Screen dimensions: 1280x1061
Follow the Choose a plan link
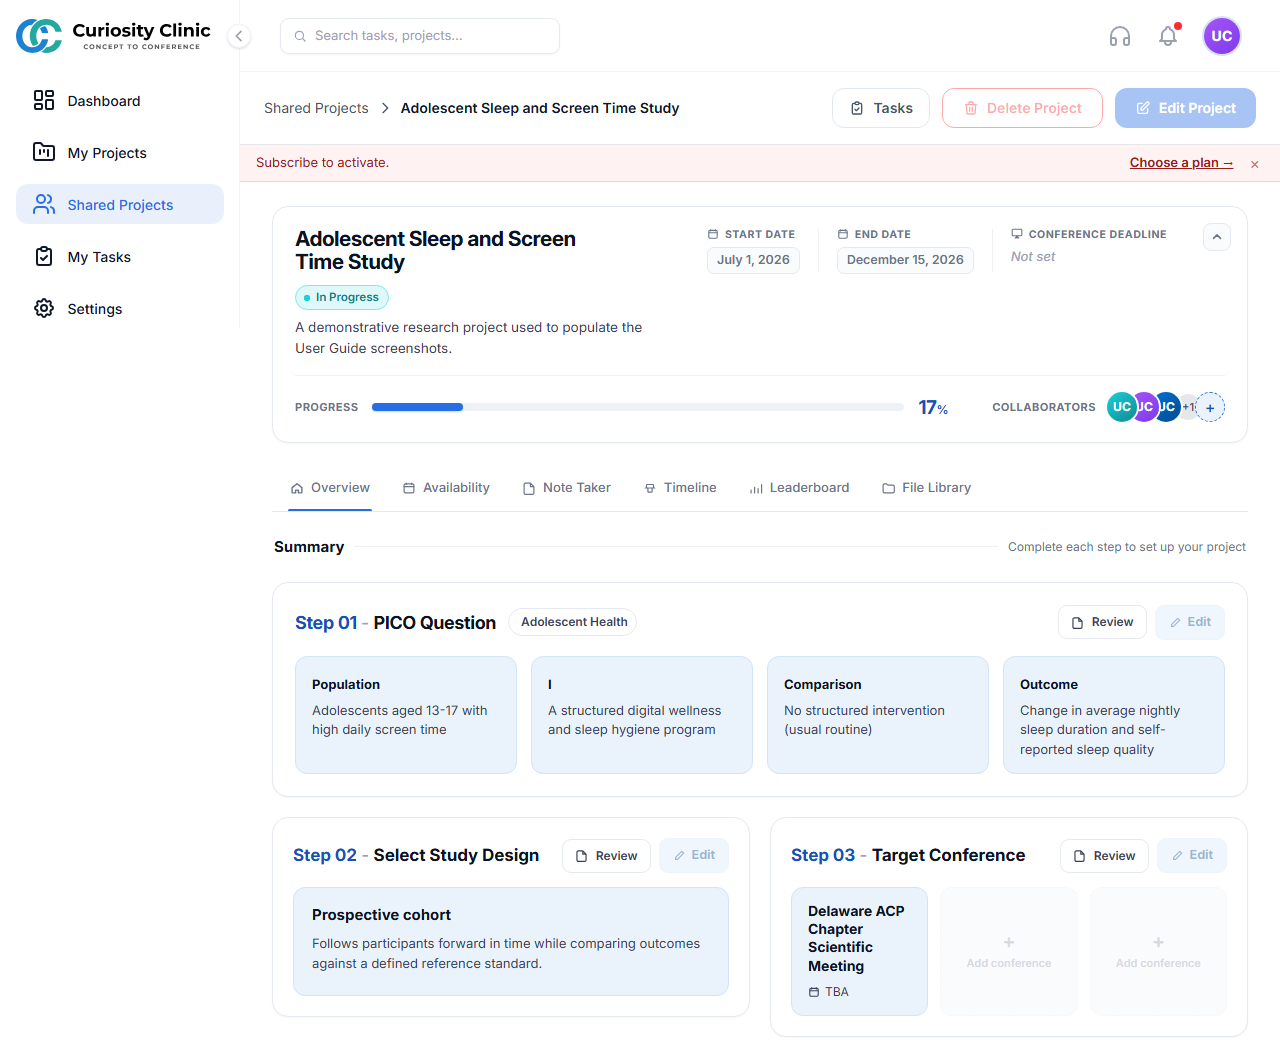click(x=1181, y=163)
